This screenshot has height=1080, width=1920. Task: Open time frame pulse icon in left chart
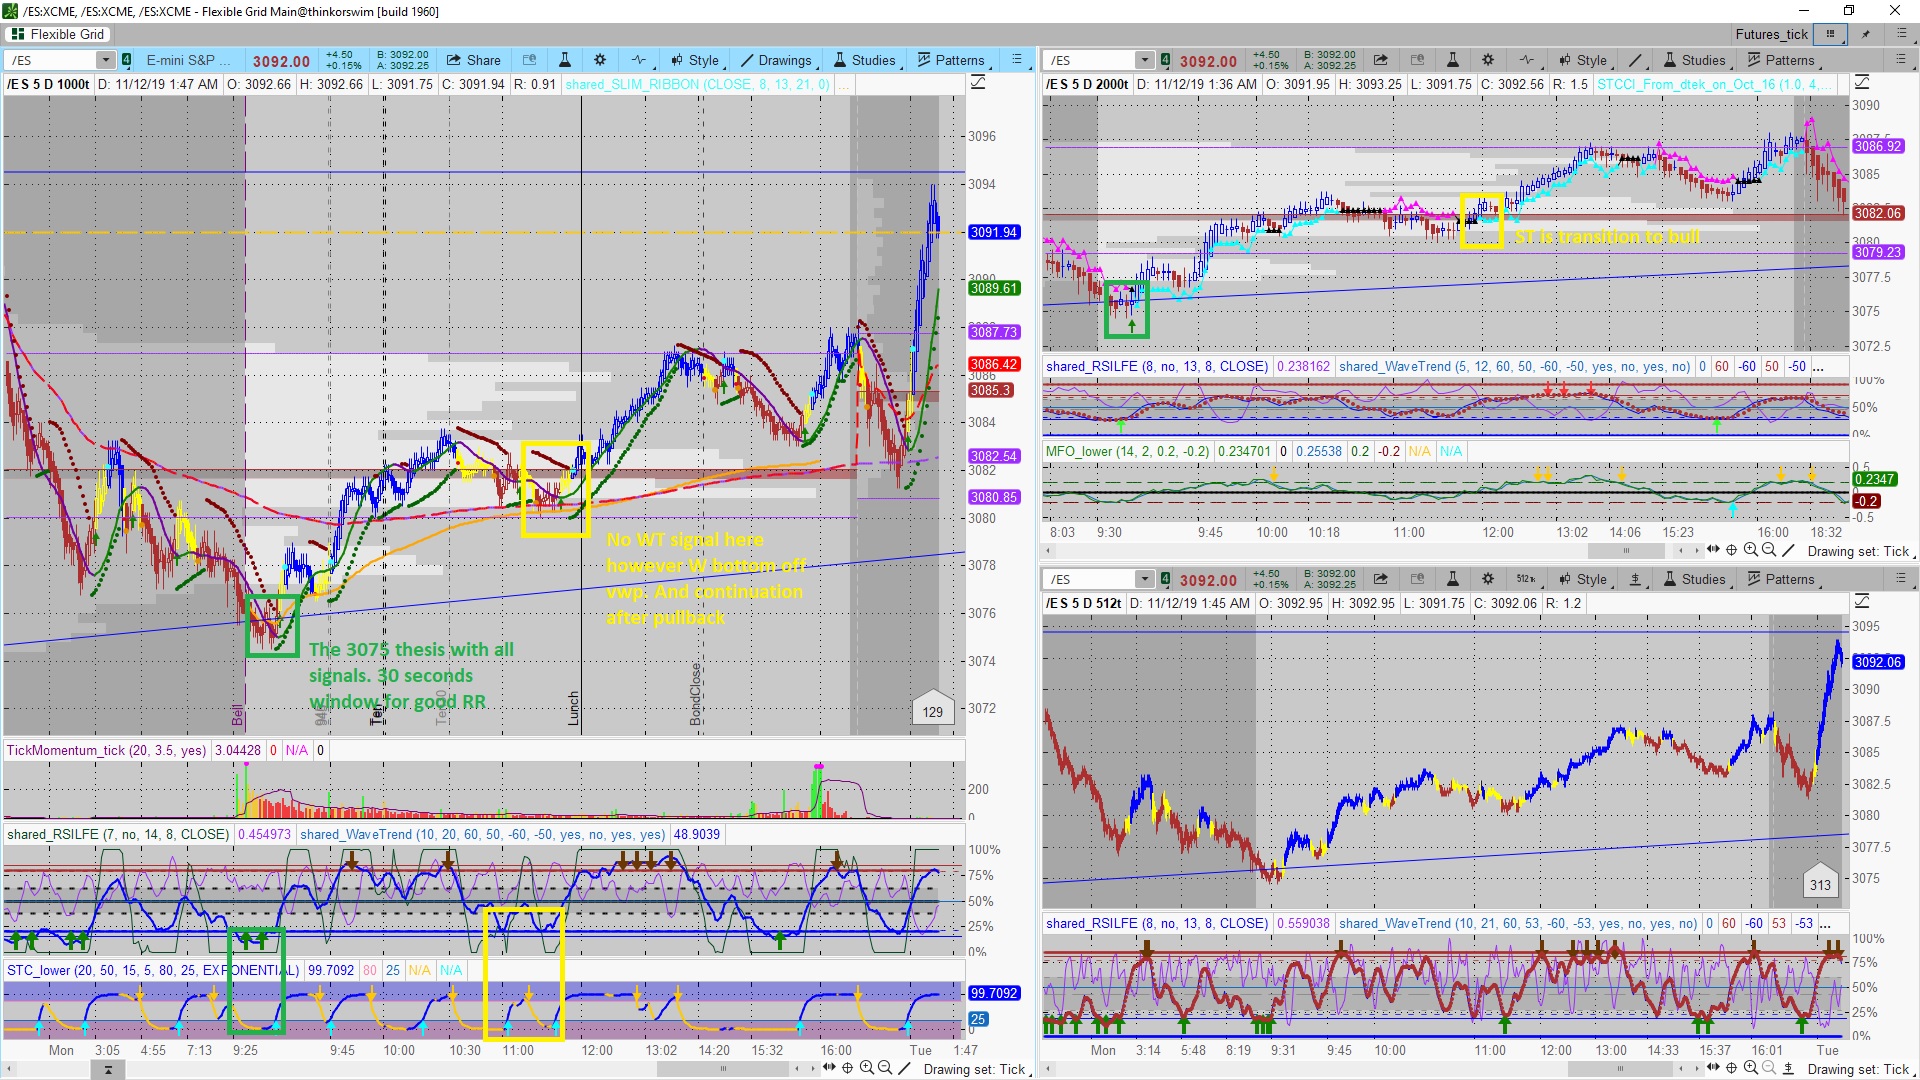pos(639,60)
